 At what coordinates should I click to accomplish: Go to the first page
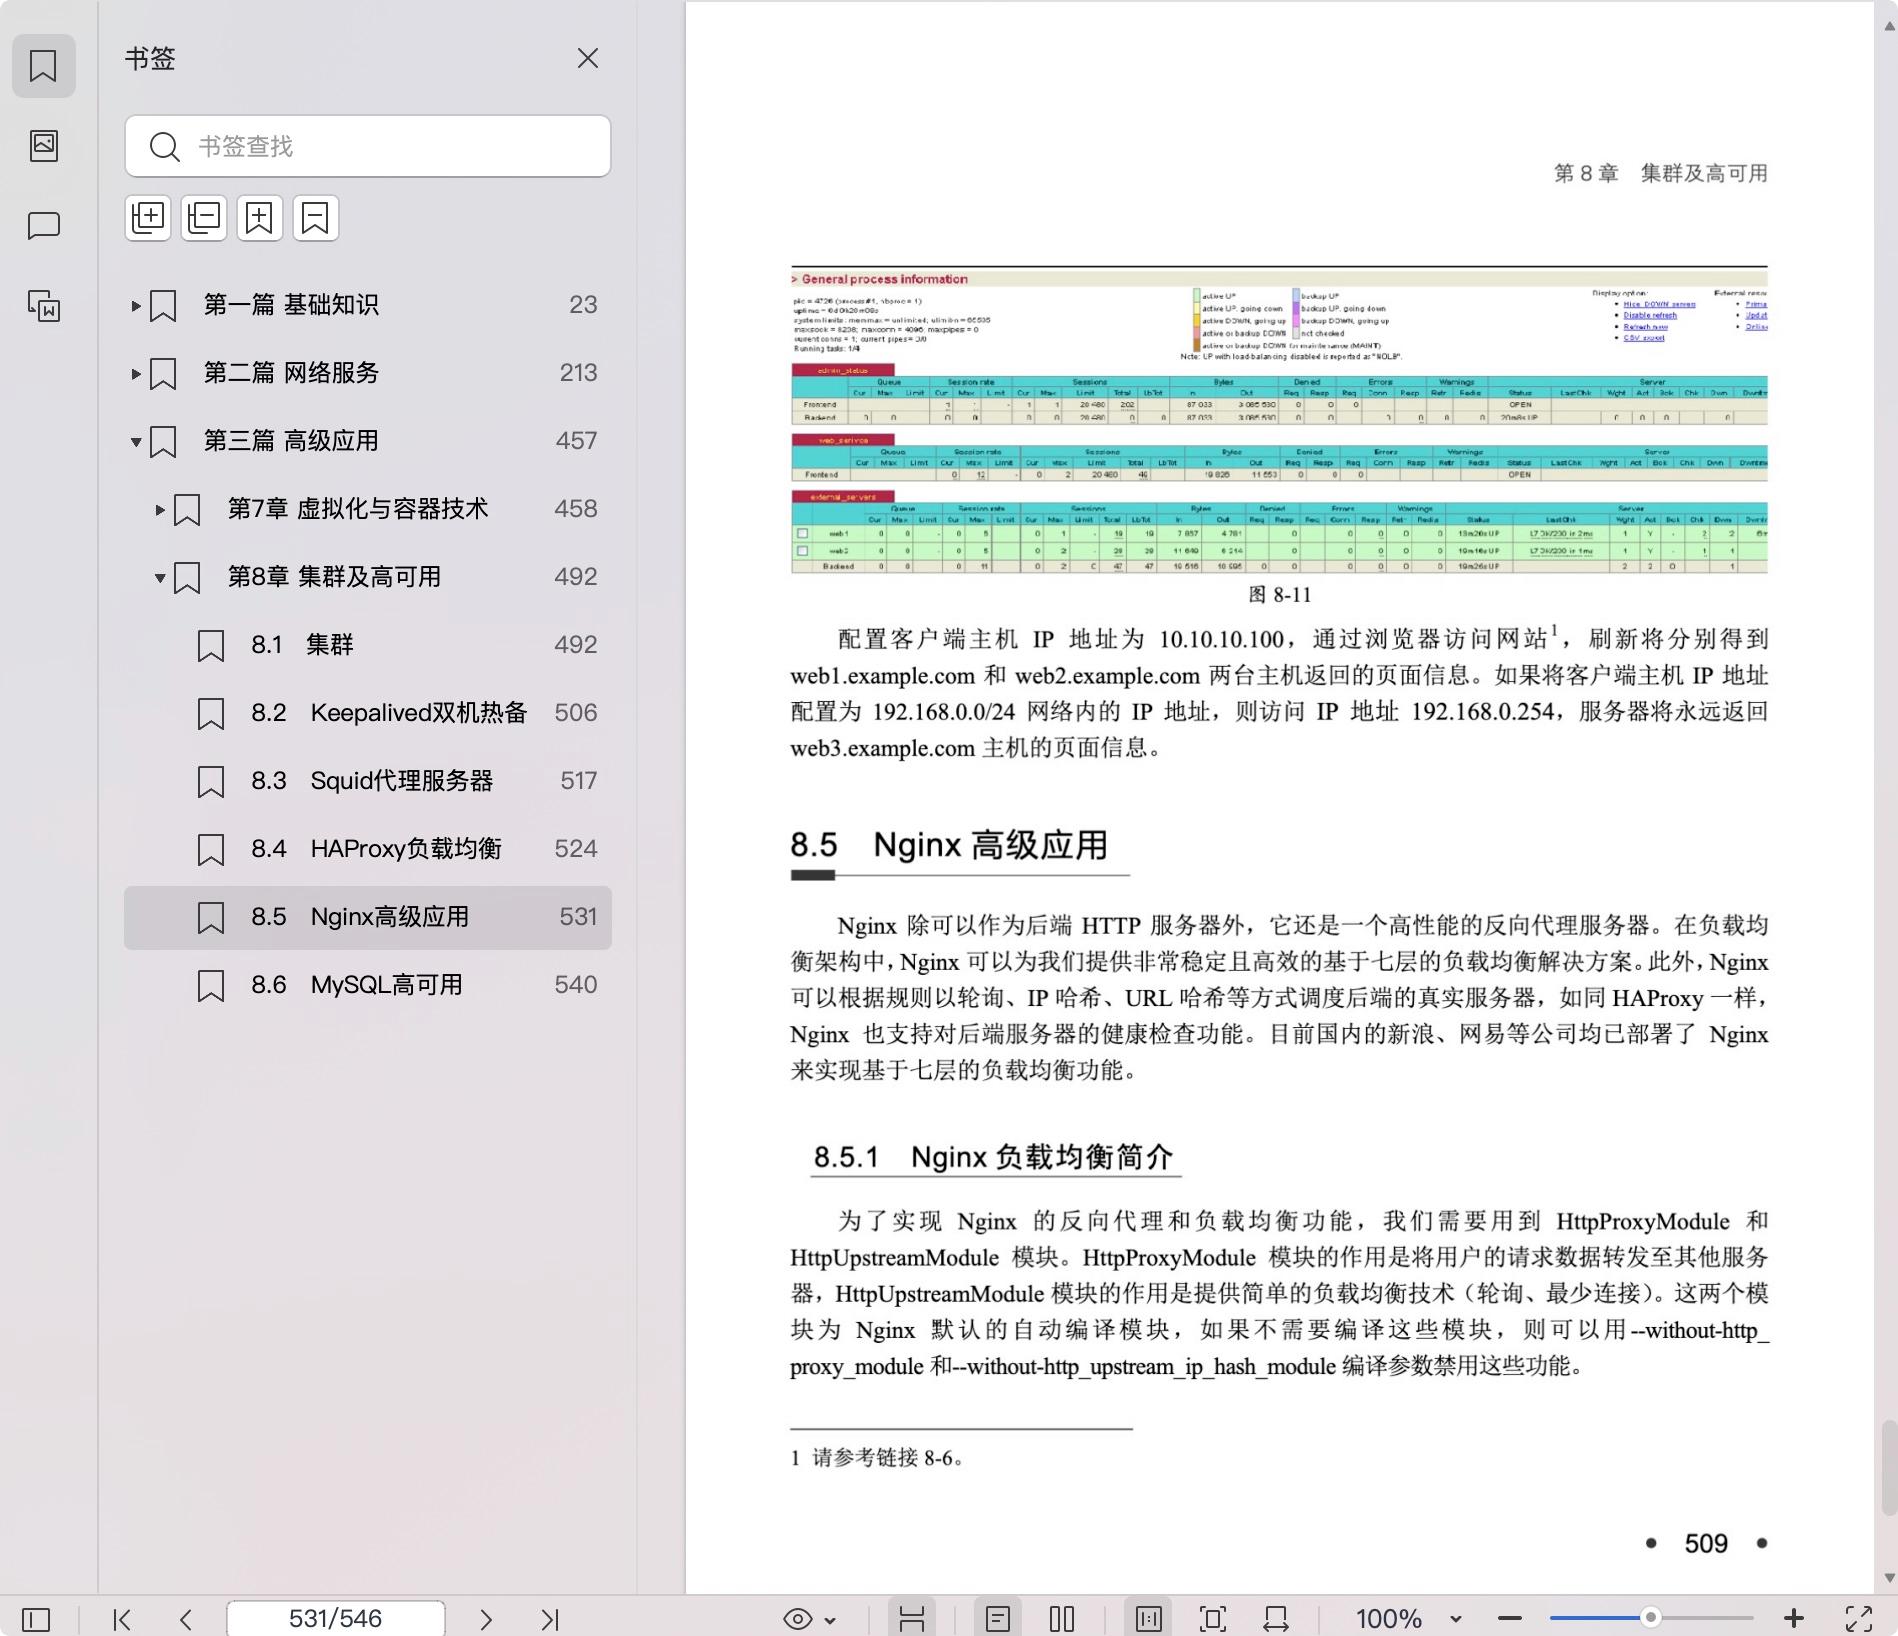(x=122, y=1618)
